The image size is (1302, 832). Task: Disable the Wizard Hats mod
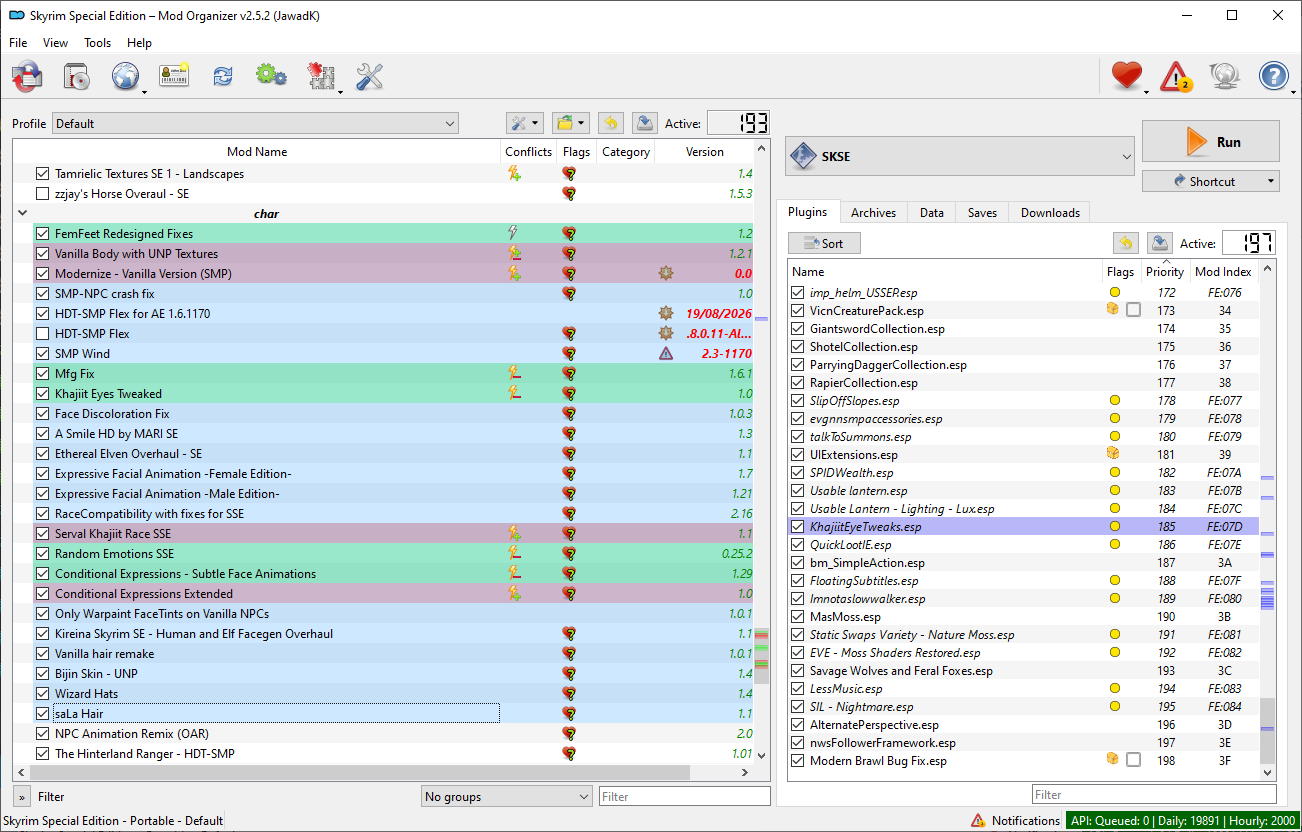42,693
